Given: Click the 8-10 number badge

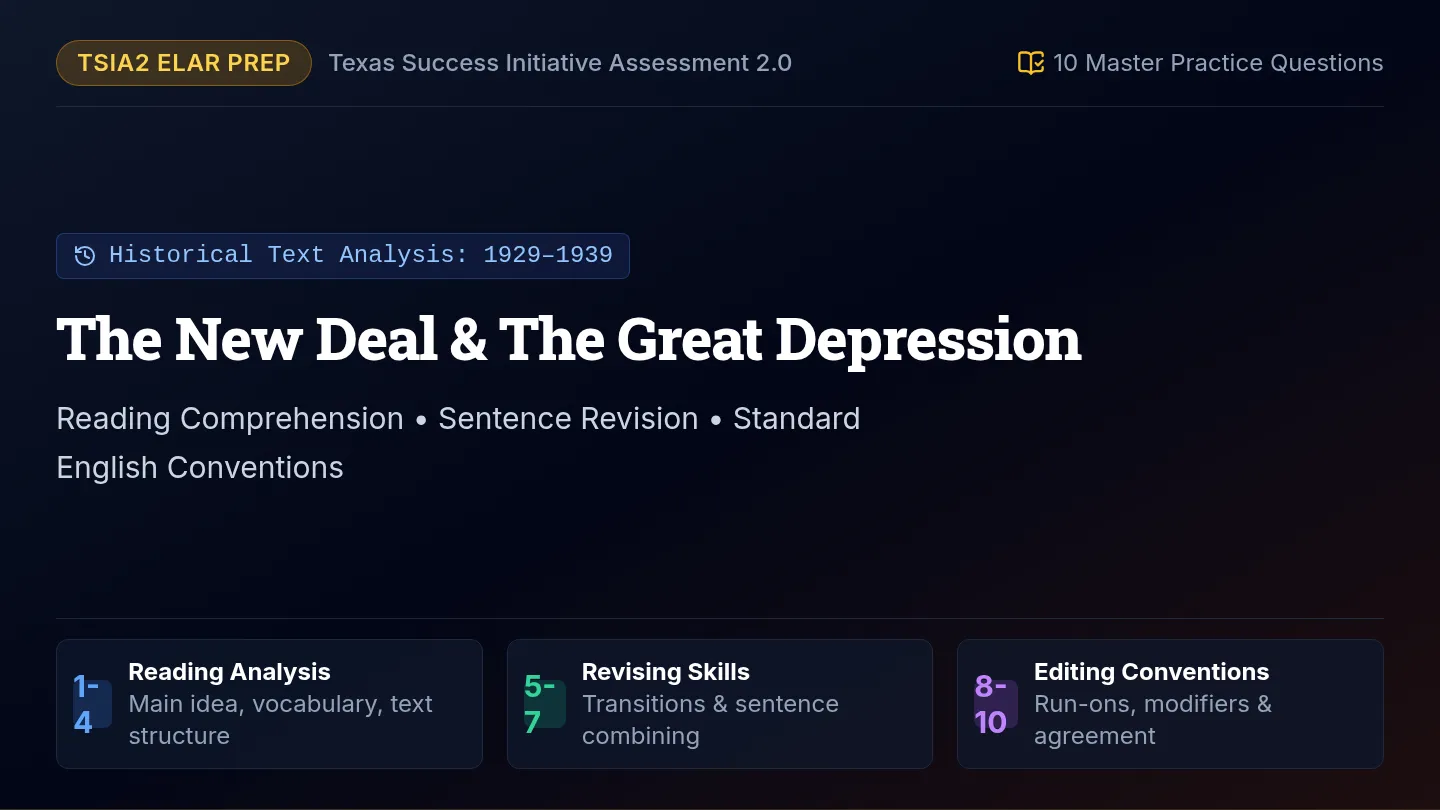Looking at the screenshot, I should click(x=996, y=704).
